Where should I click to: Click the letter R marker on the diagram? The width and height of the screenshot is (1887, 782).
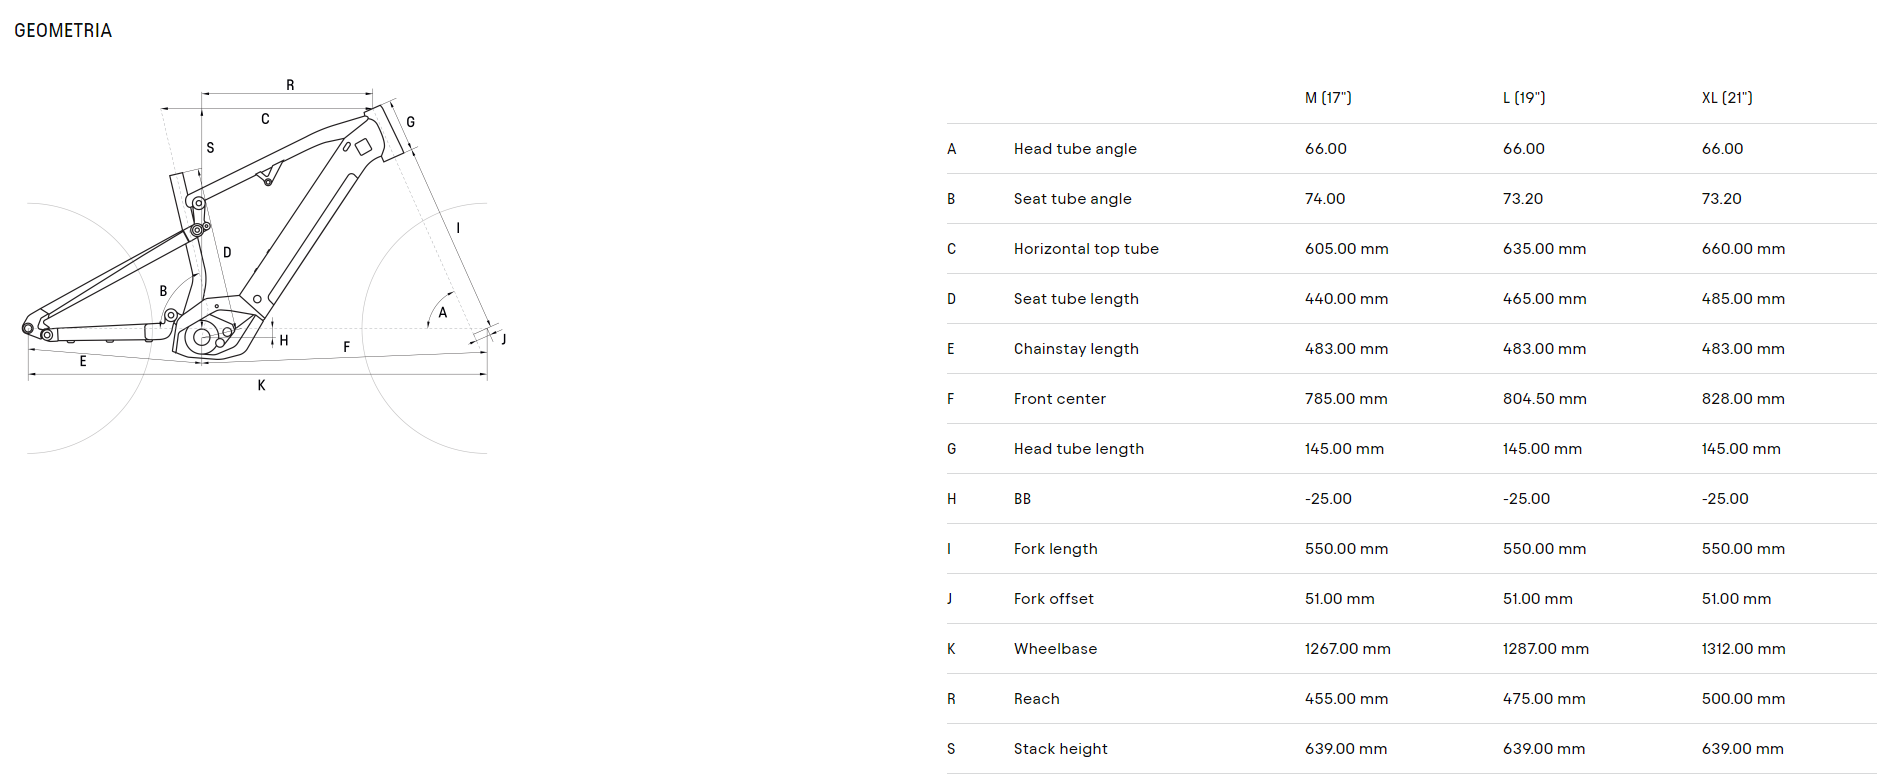290,85
